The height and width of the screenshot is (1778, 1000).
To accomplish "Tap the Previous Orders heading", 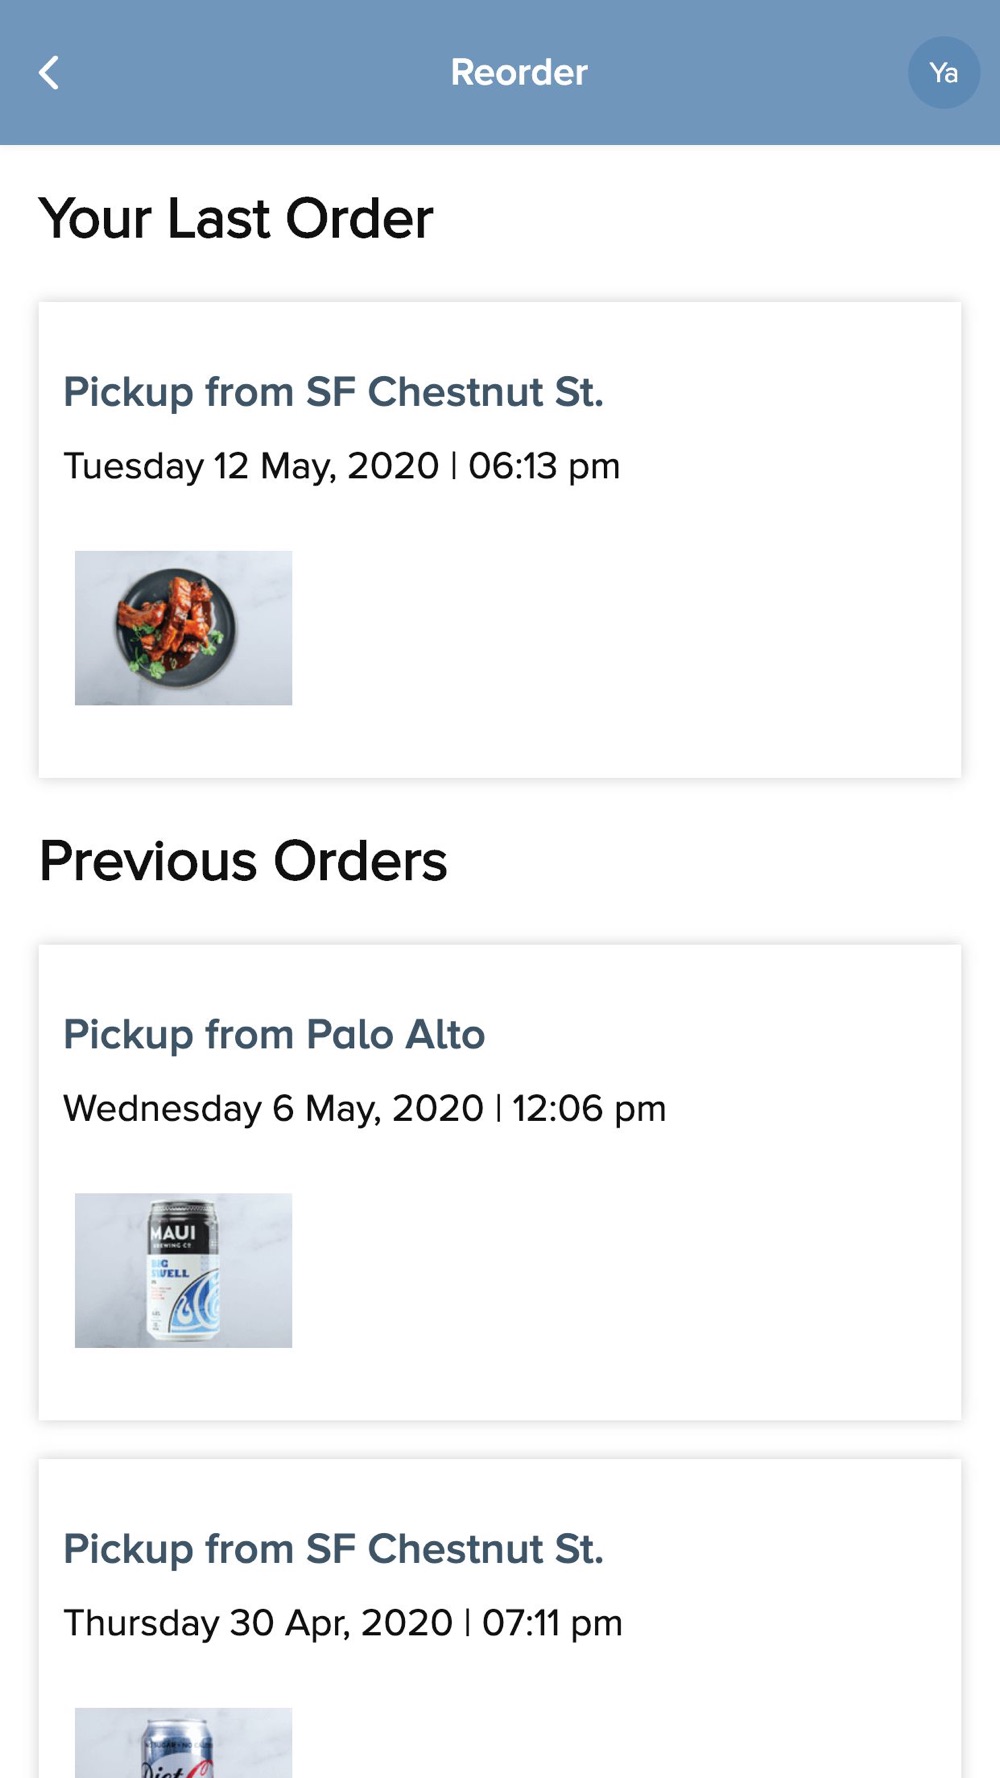I will (243, 861).
